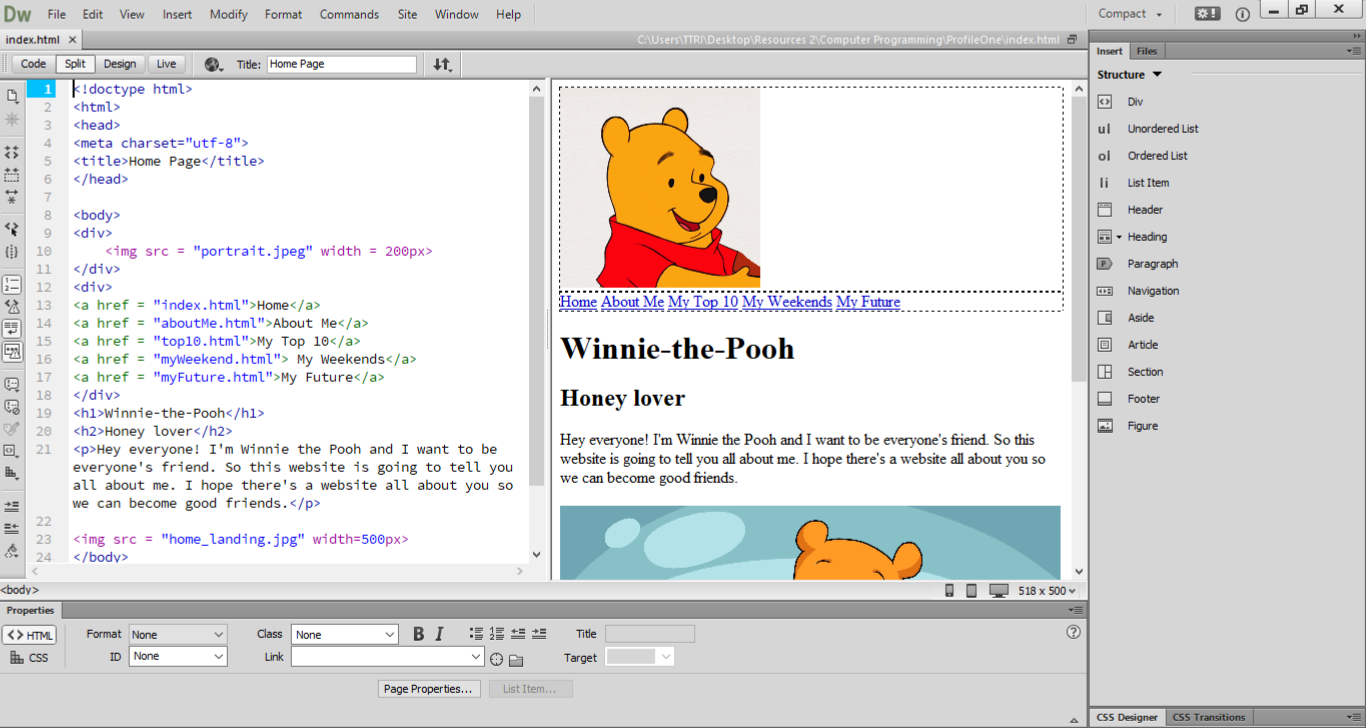Image resolution: width=1366 pixels, height=728 pixels.
Task: Insert List Item element
Action: click(x=1148, y=183)
